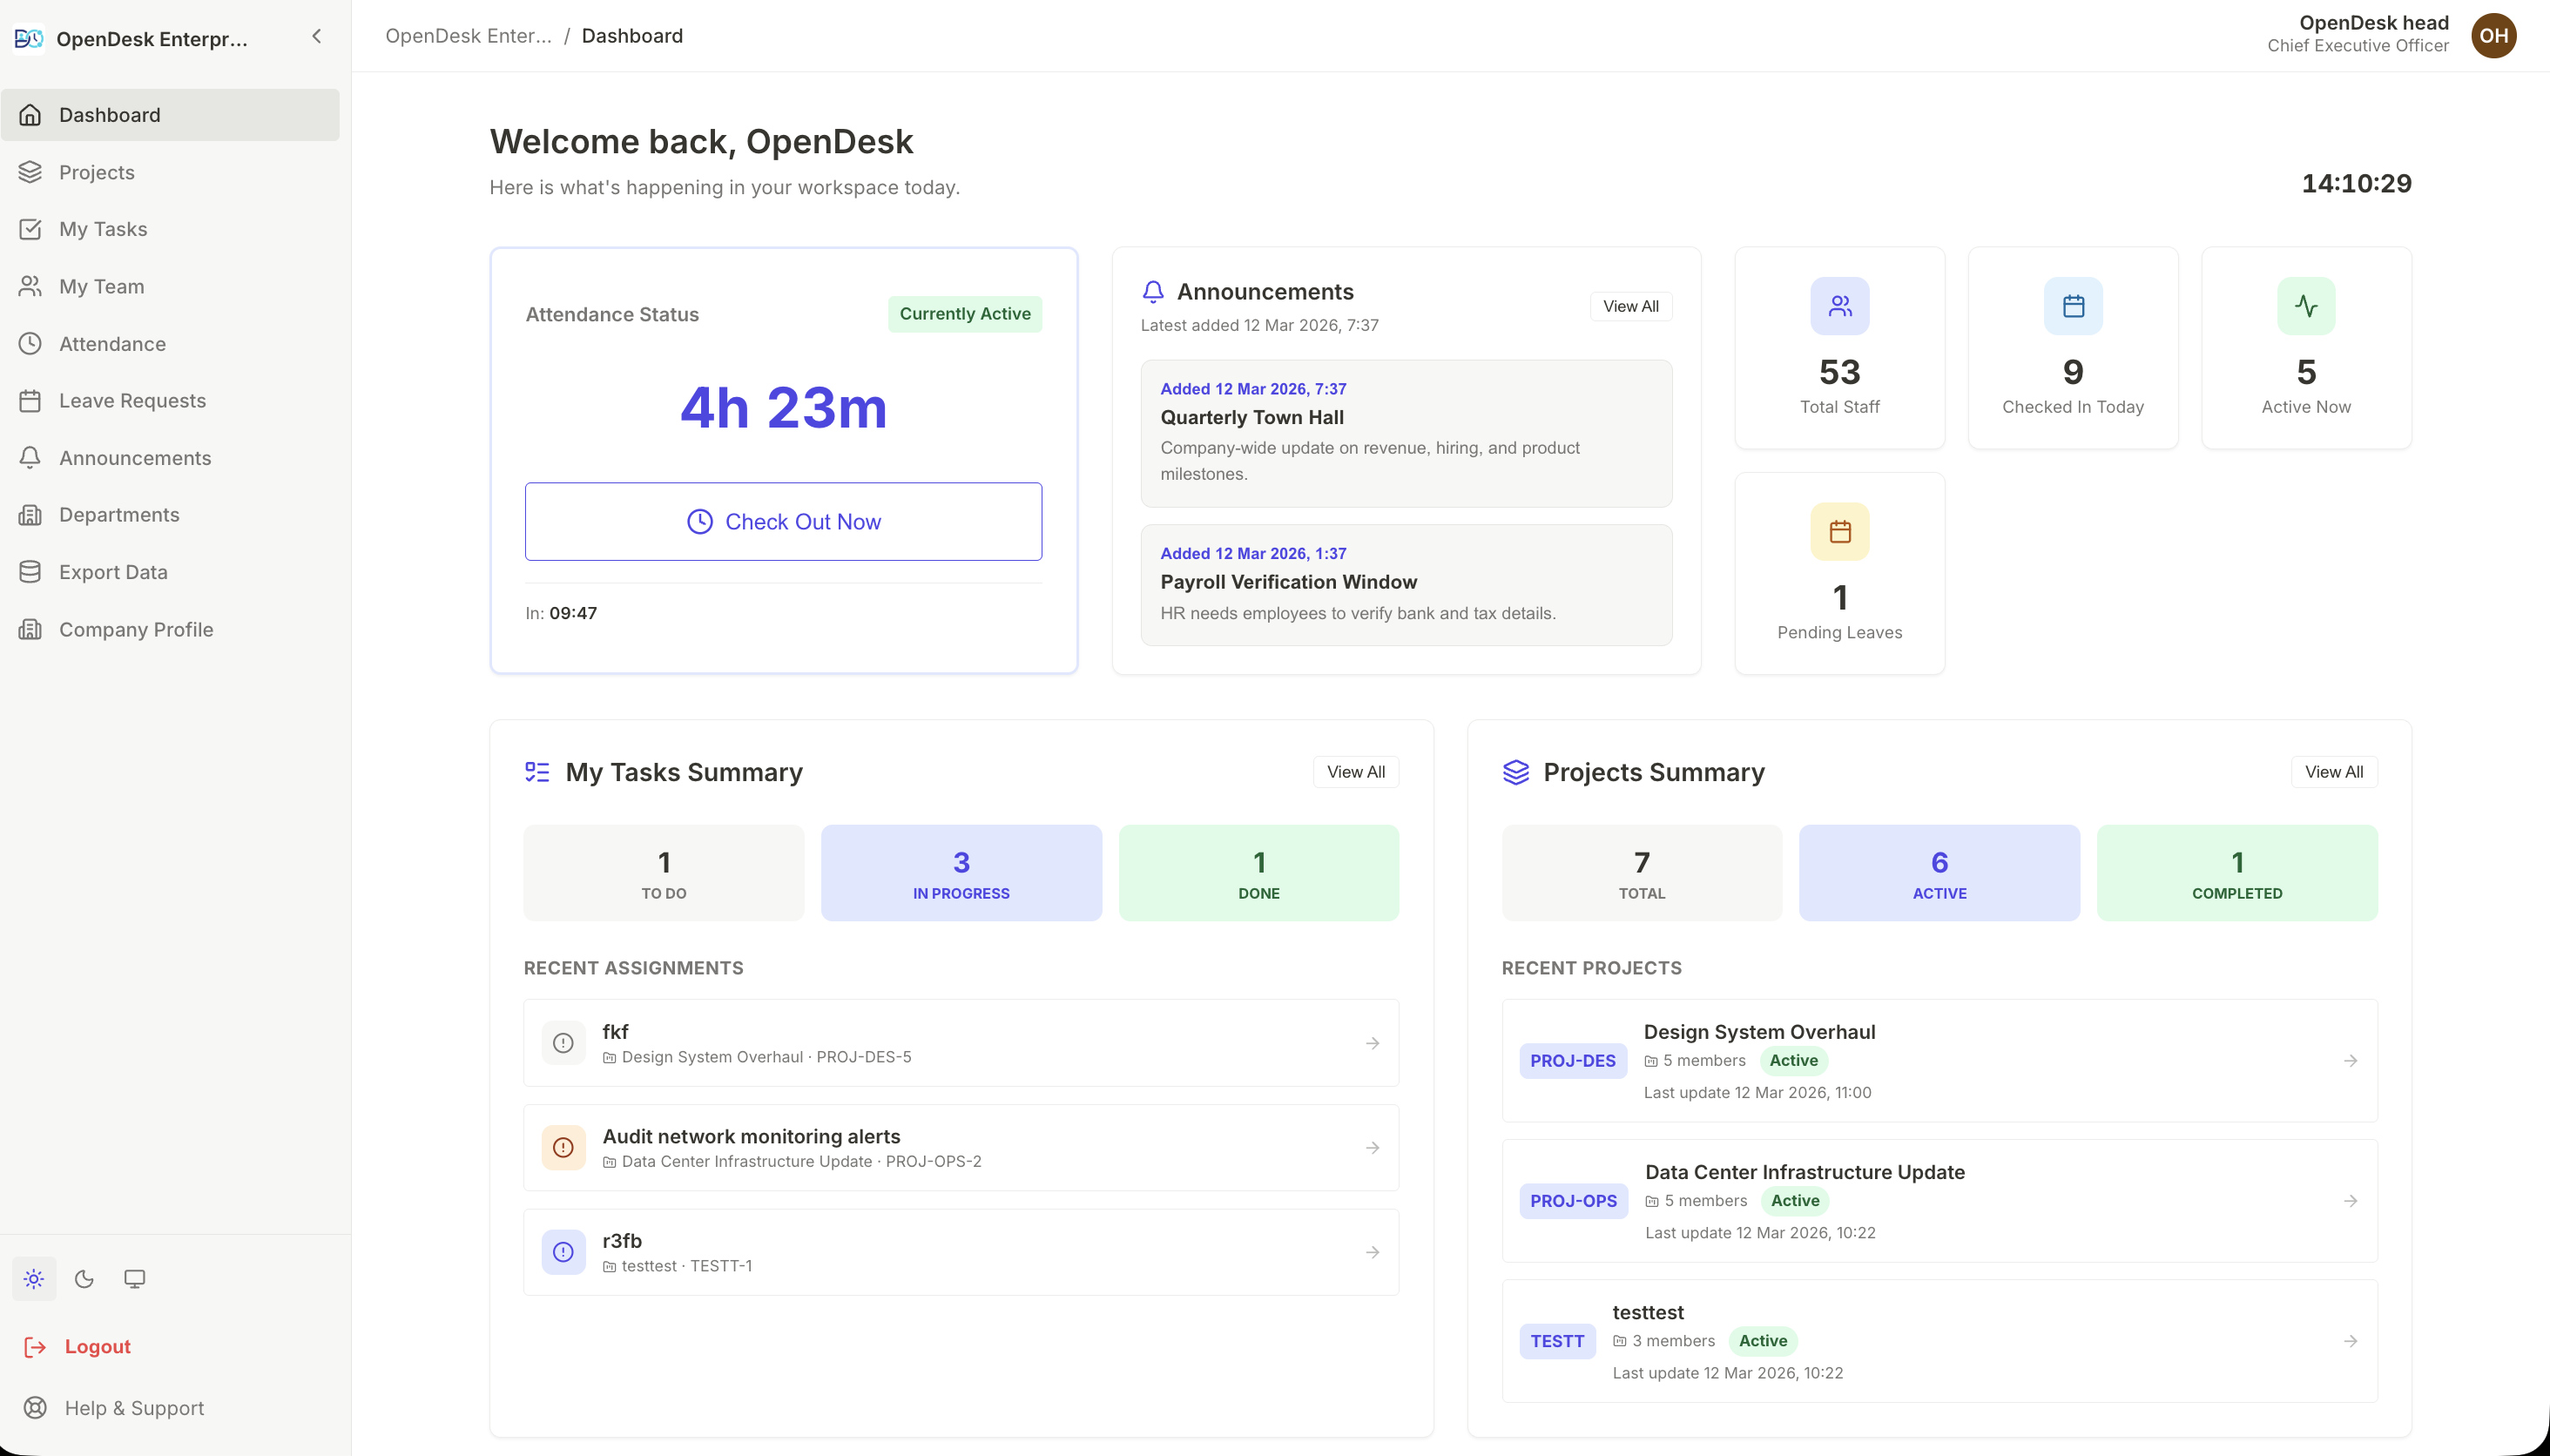Select the COMPLETED projects tile
This screenshot has width=2550, height=1456.
(2237, 873)
